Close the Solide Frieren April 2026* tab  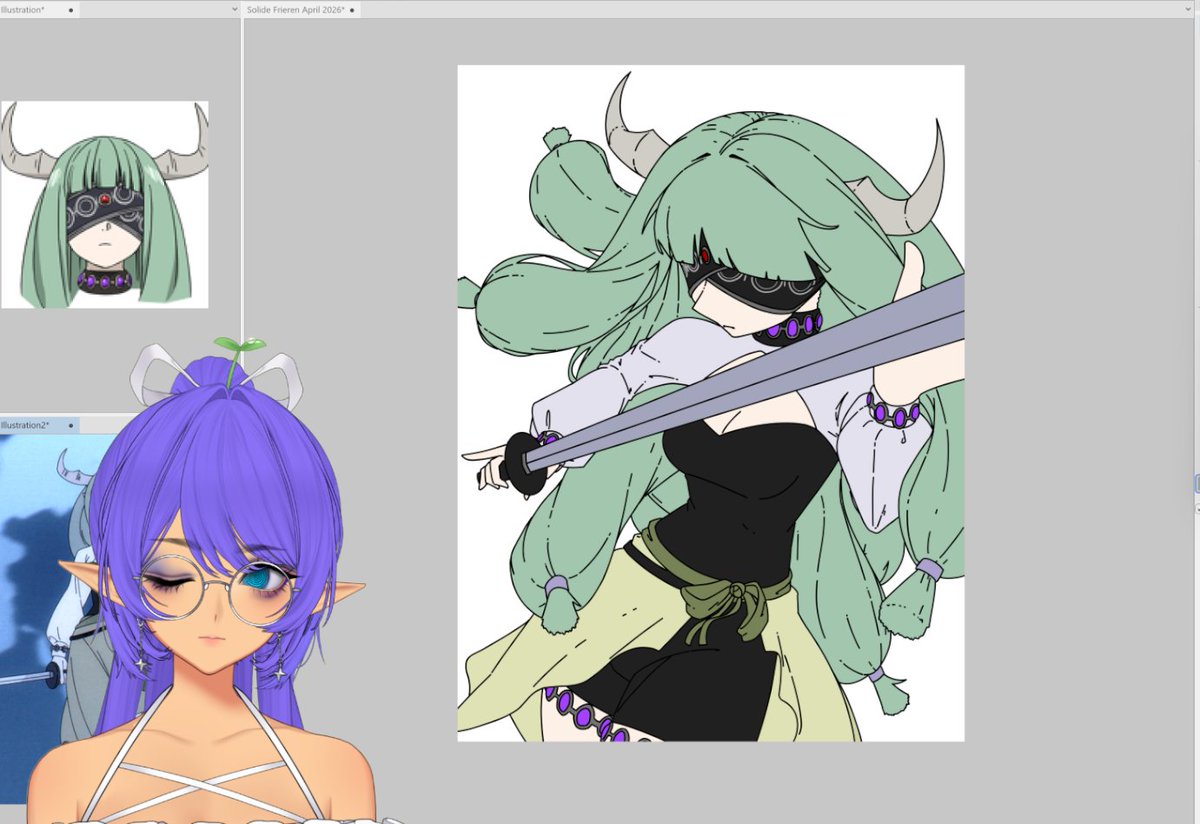pos(352,10)
